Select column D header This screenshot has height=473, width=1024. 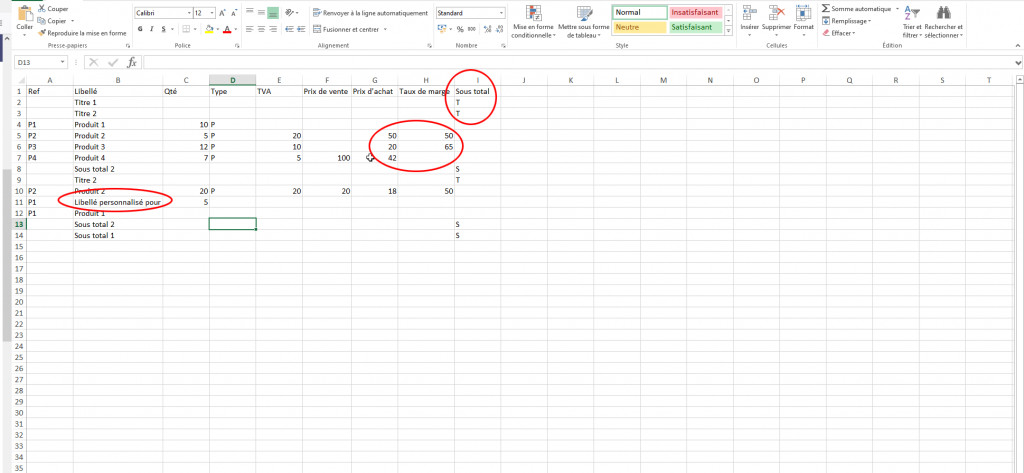click(x=232, y=80)
